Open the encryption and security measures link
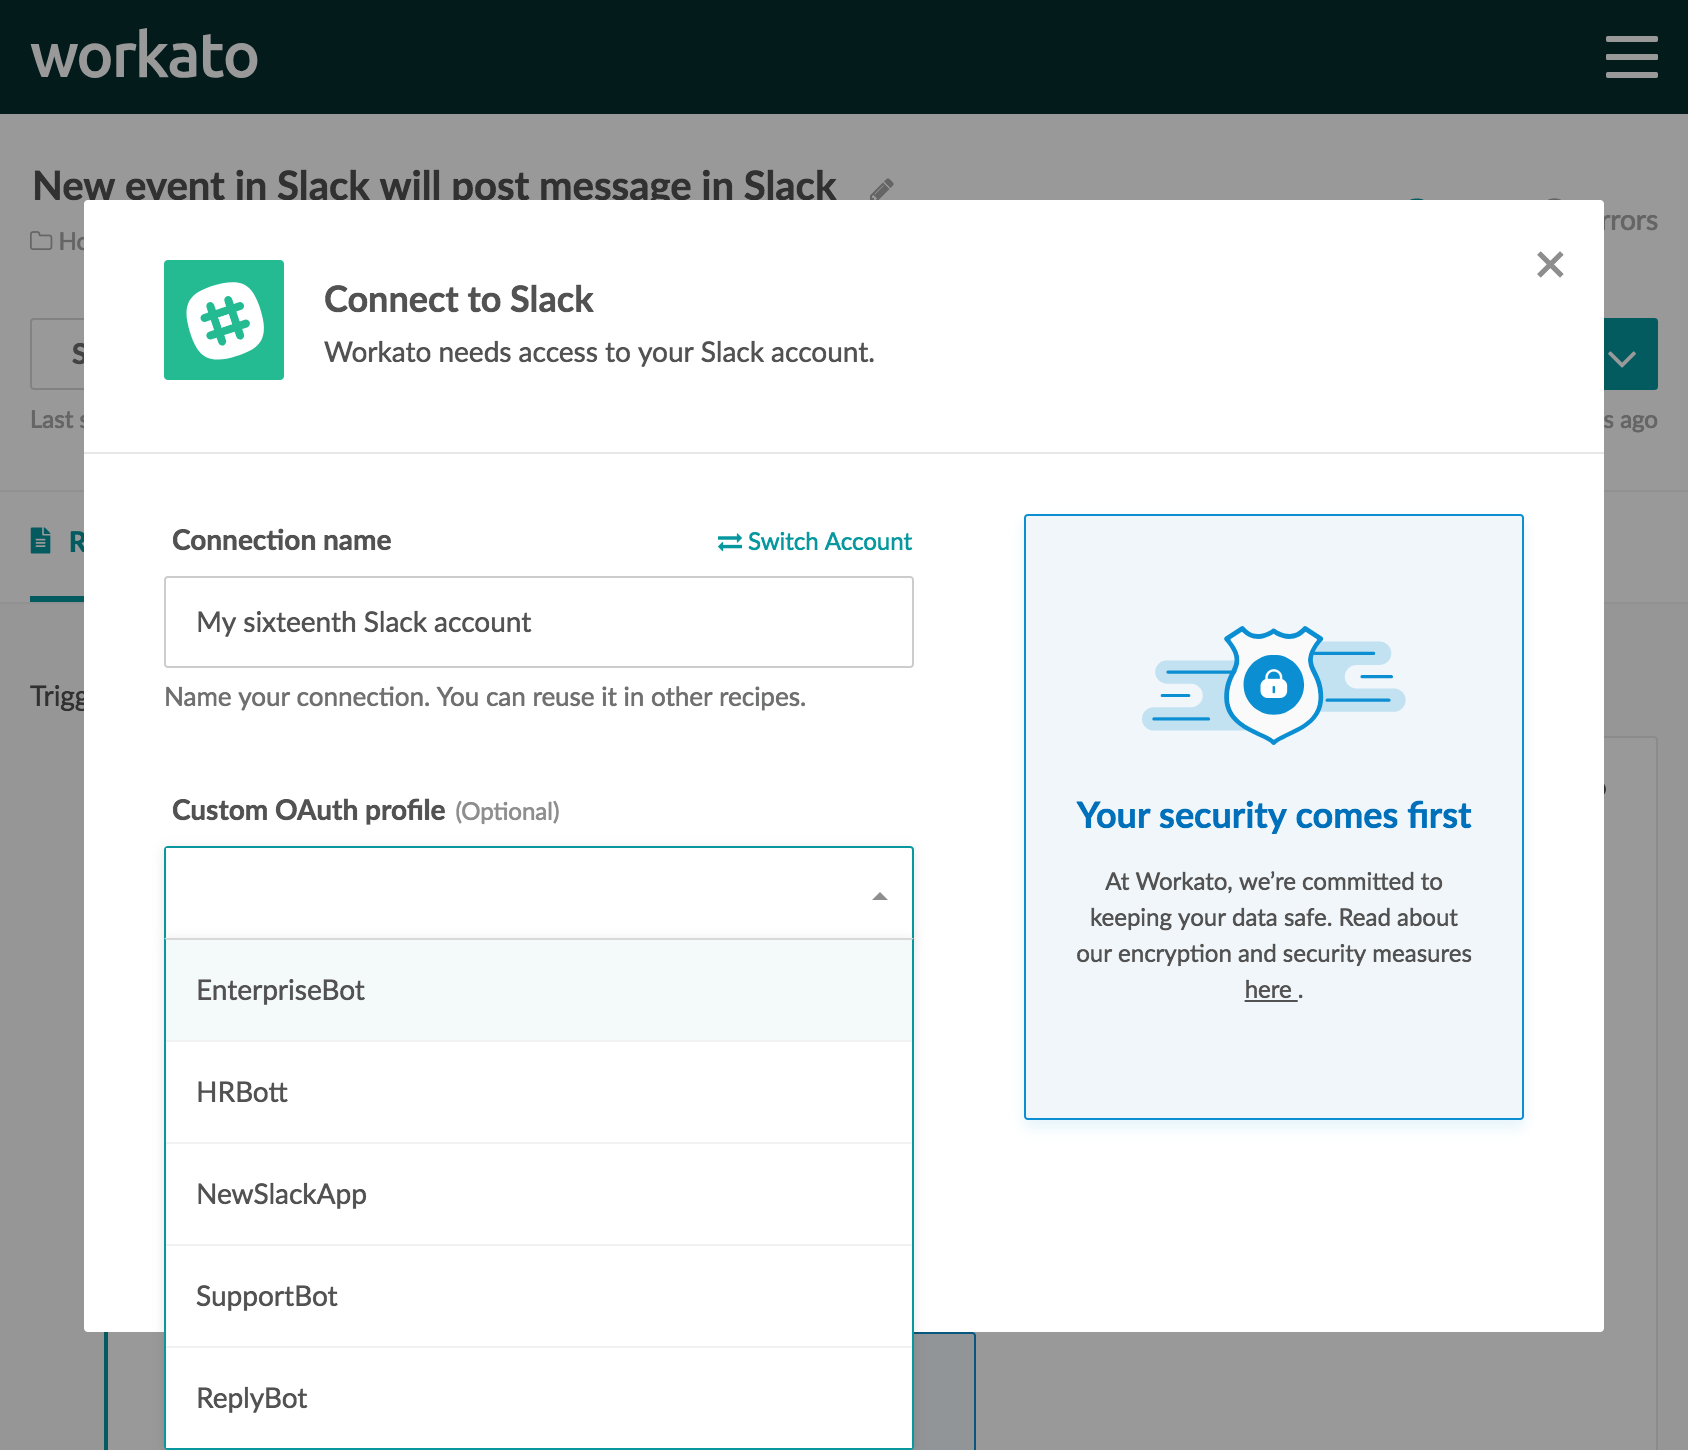1688x1450 pixels. [1268, 989]
